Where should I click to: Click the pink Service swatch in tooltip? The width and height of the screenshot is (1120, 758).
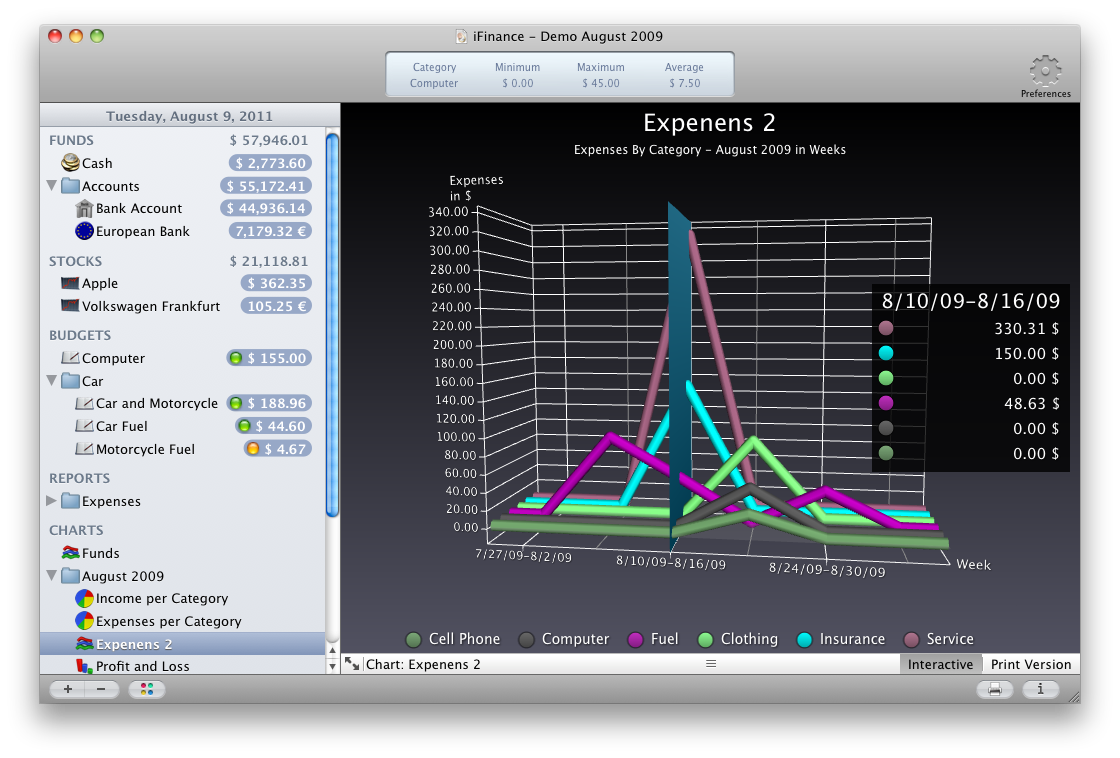point(886,328)
